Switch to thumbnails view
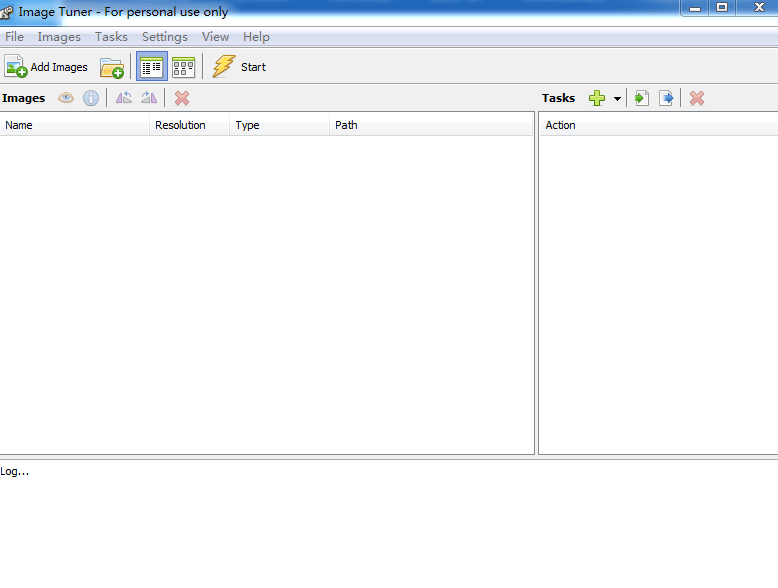This screenshot has width=778, height=588. [x=183, y=66]
